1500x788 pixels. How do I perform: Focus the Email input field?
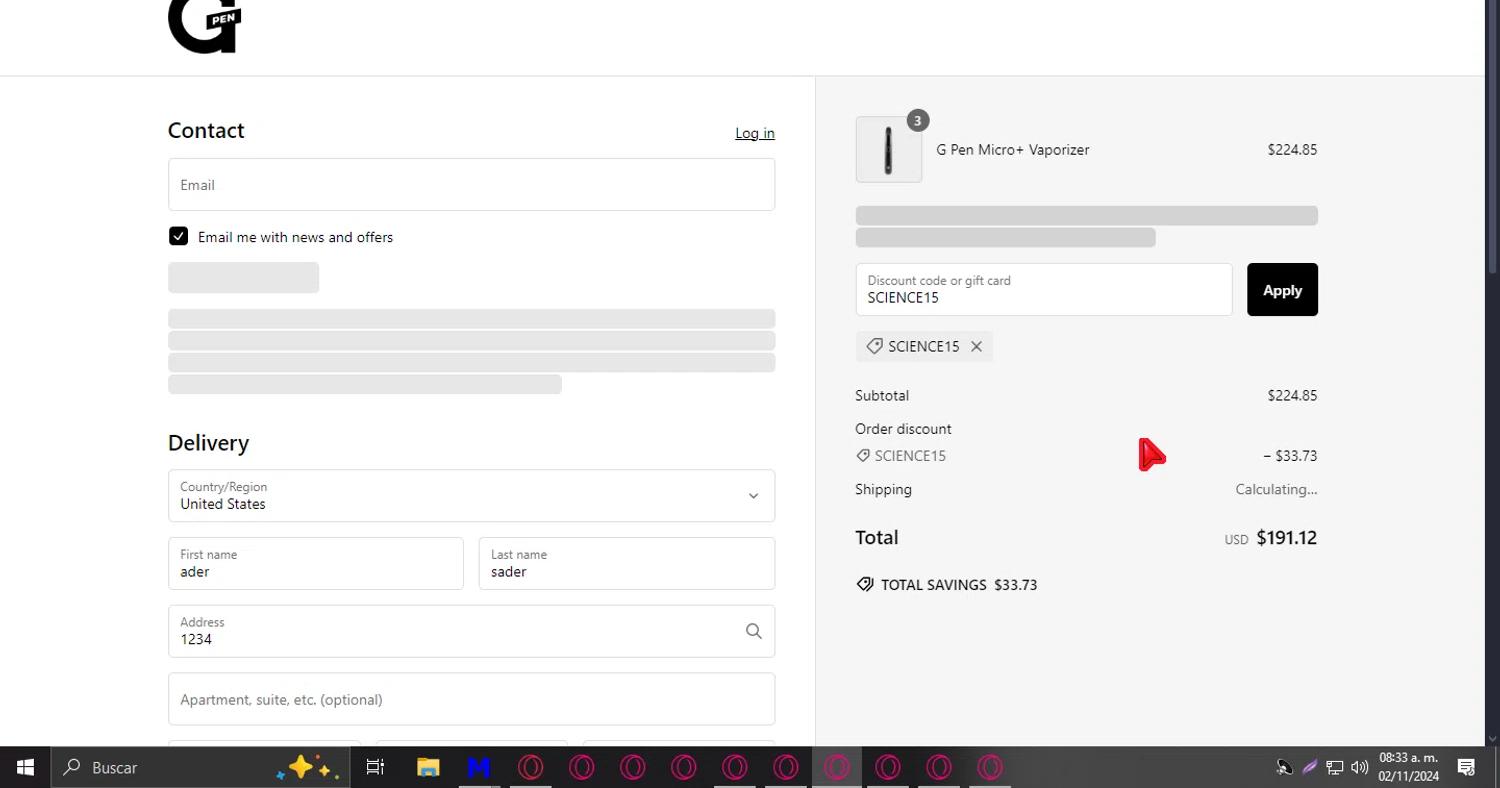pos(471,185)
